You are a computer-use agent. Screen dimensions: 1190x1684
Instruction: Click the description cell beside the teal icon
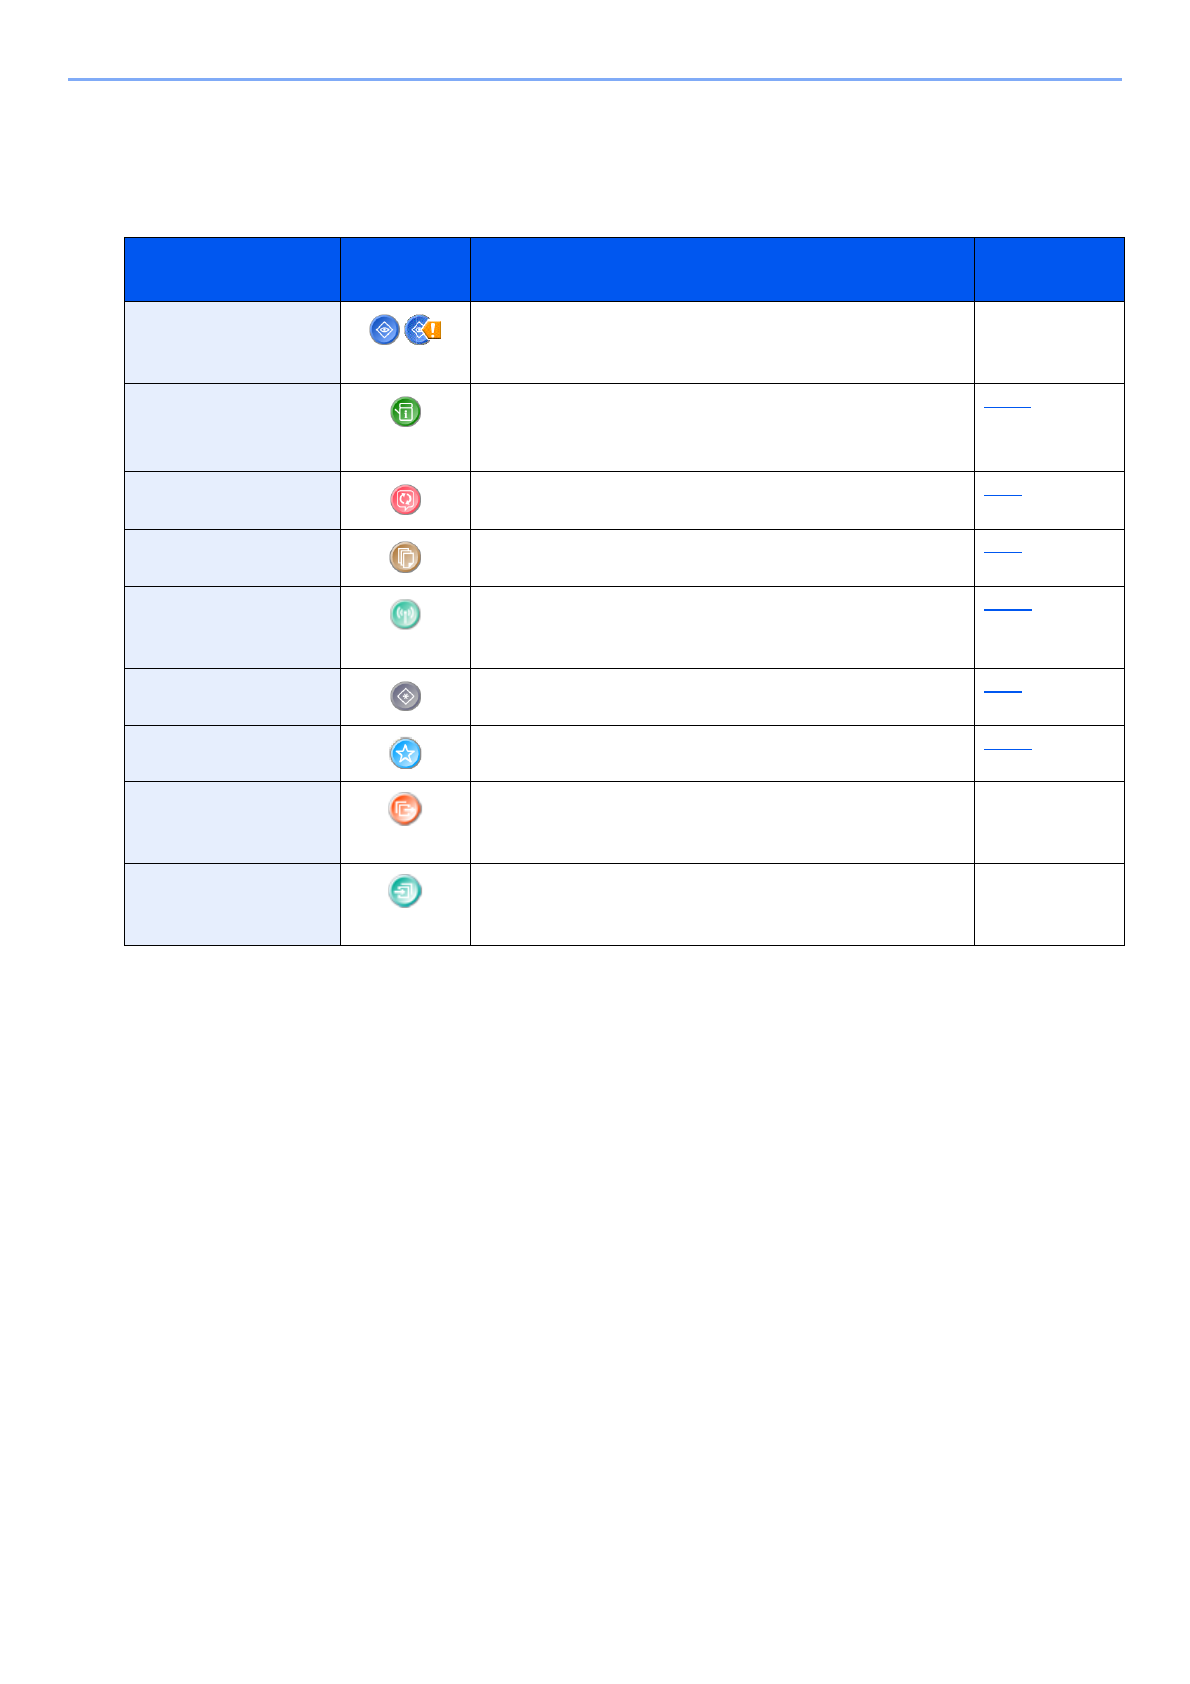[722, 904]
